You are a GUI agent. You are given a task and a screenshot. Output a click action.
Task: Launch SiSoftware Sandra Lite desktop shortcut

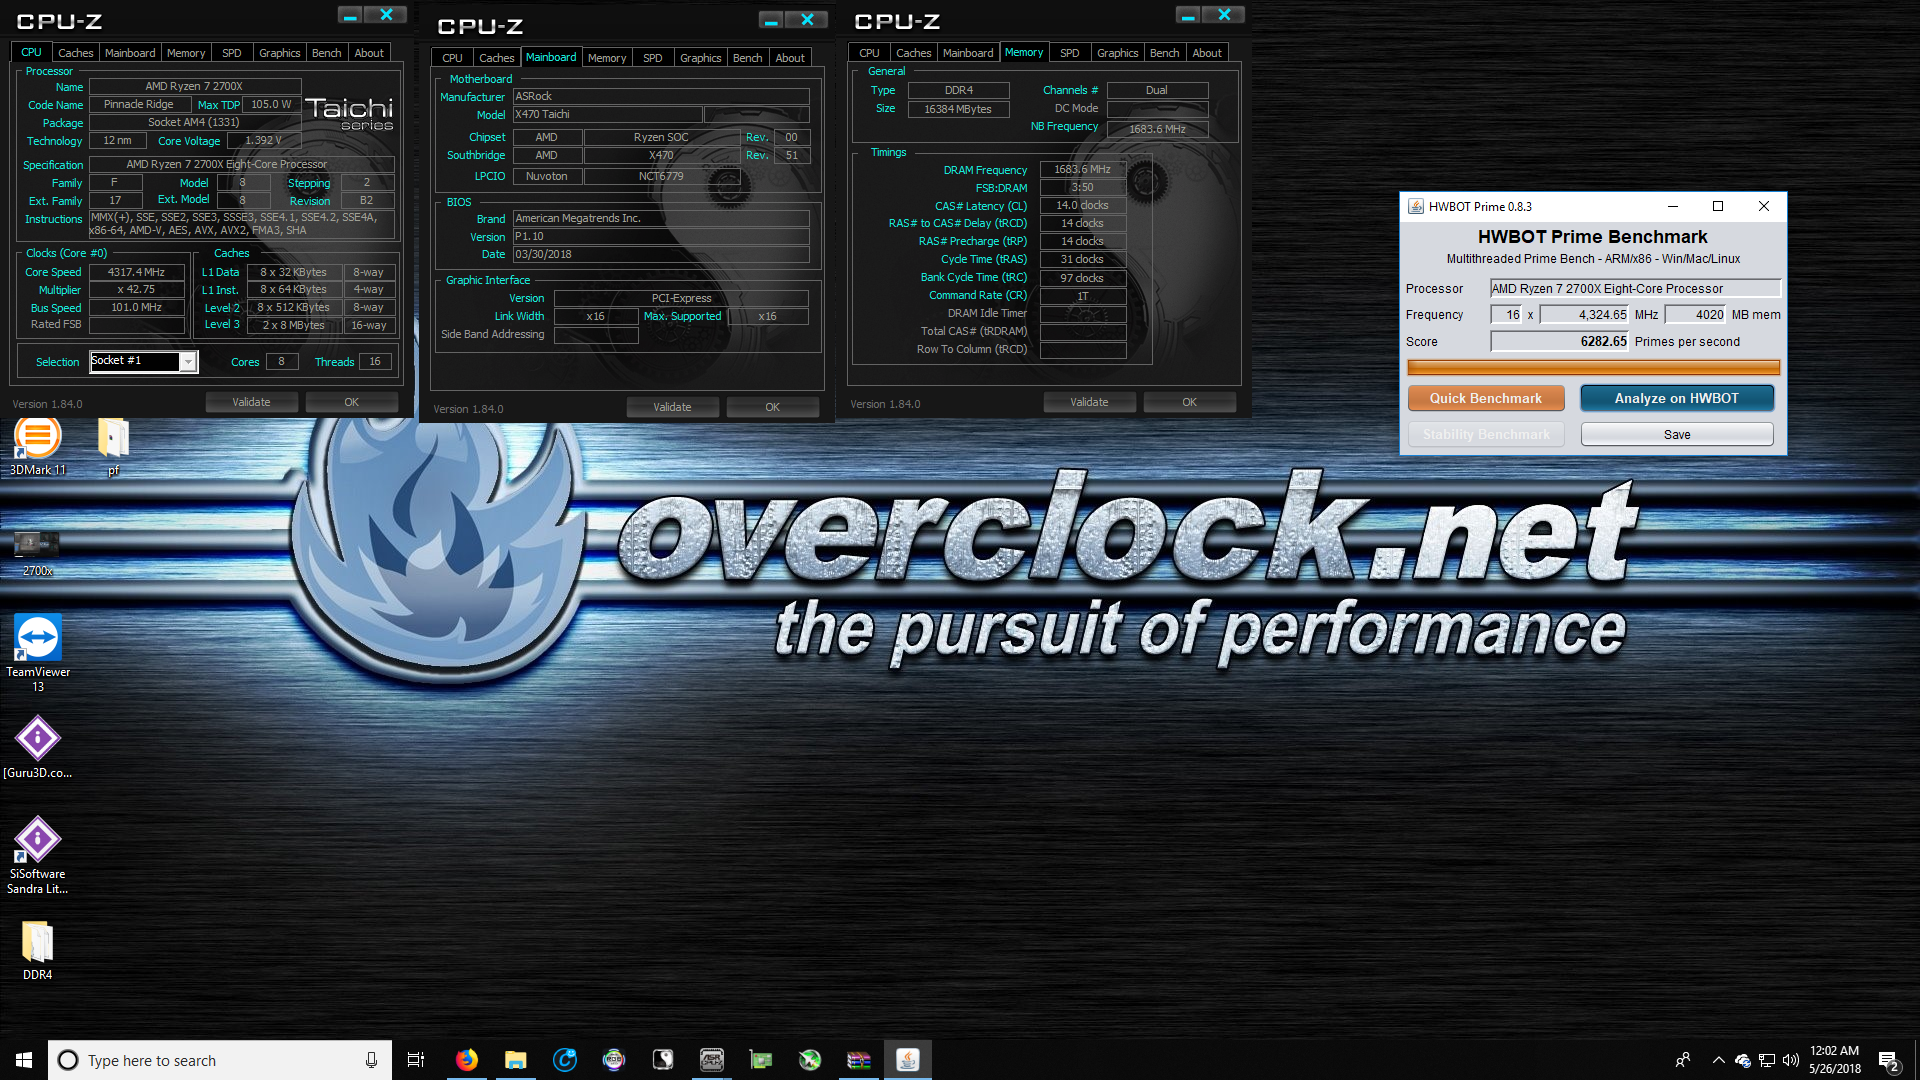(38, 856)
